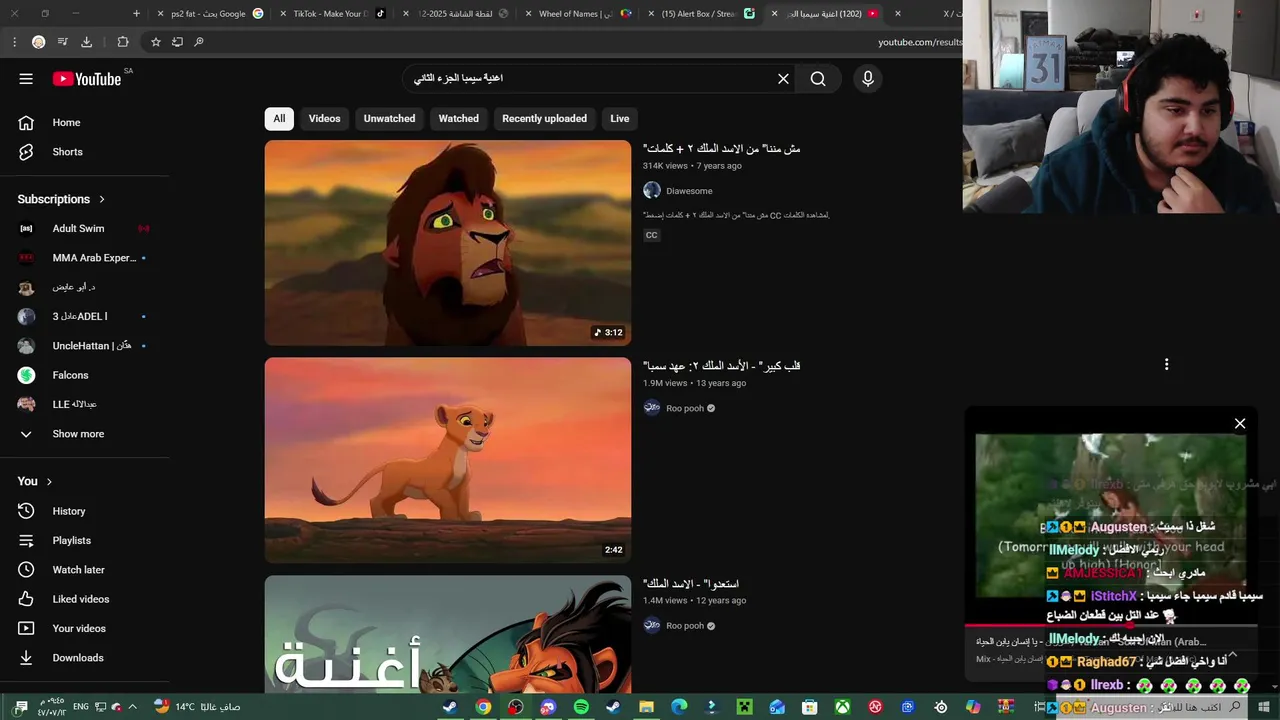Start voice search with the microphone
The width and height of the screenshot is (1280, 720).
click(x=867, y=79)
